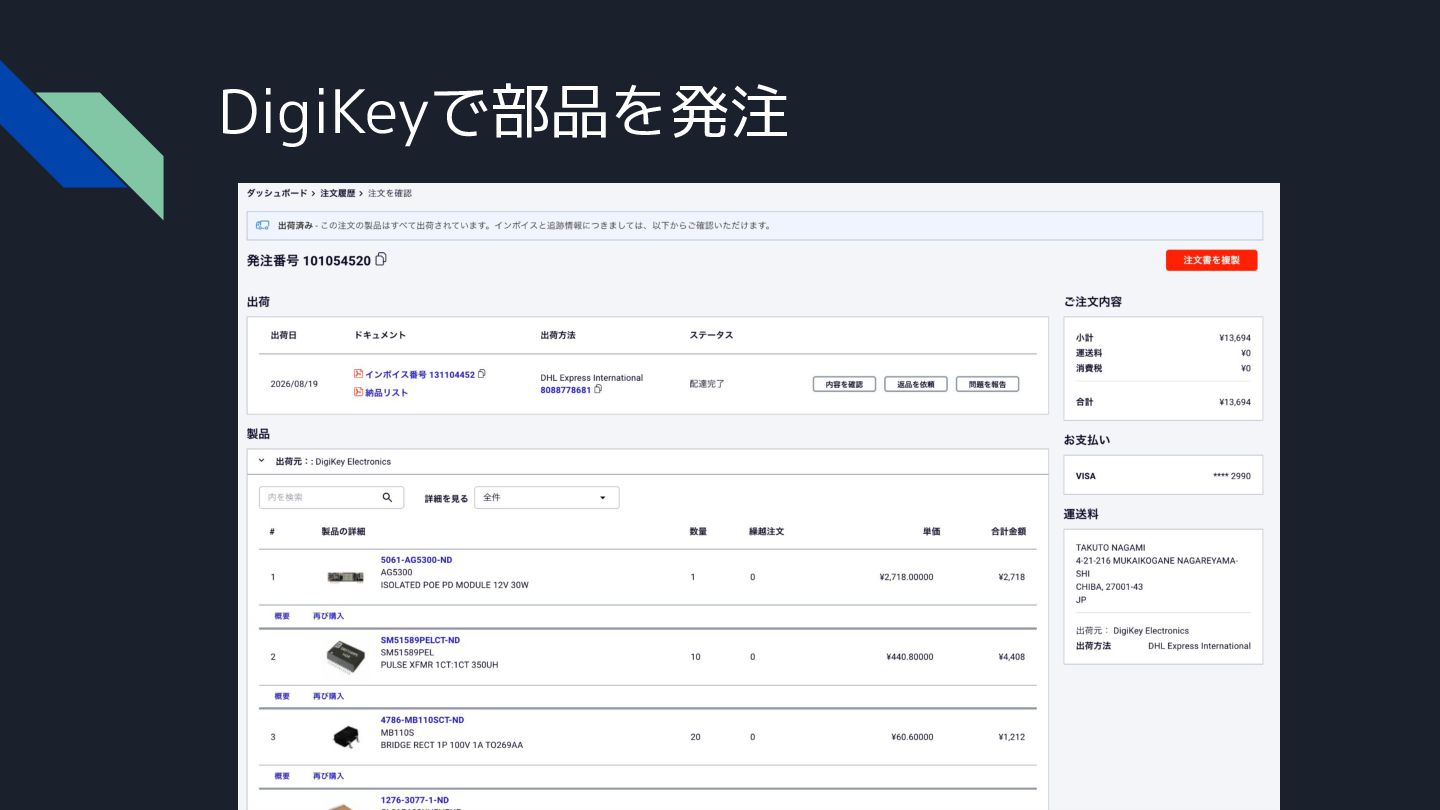Open the SM51589PEL transformer thumbnail
The image size is (1440, 810).
[345, 656]
